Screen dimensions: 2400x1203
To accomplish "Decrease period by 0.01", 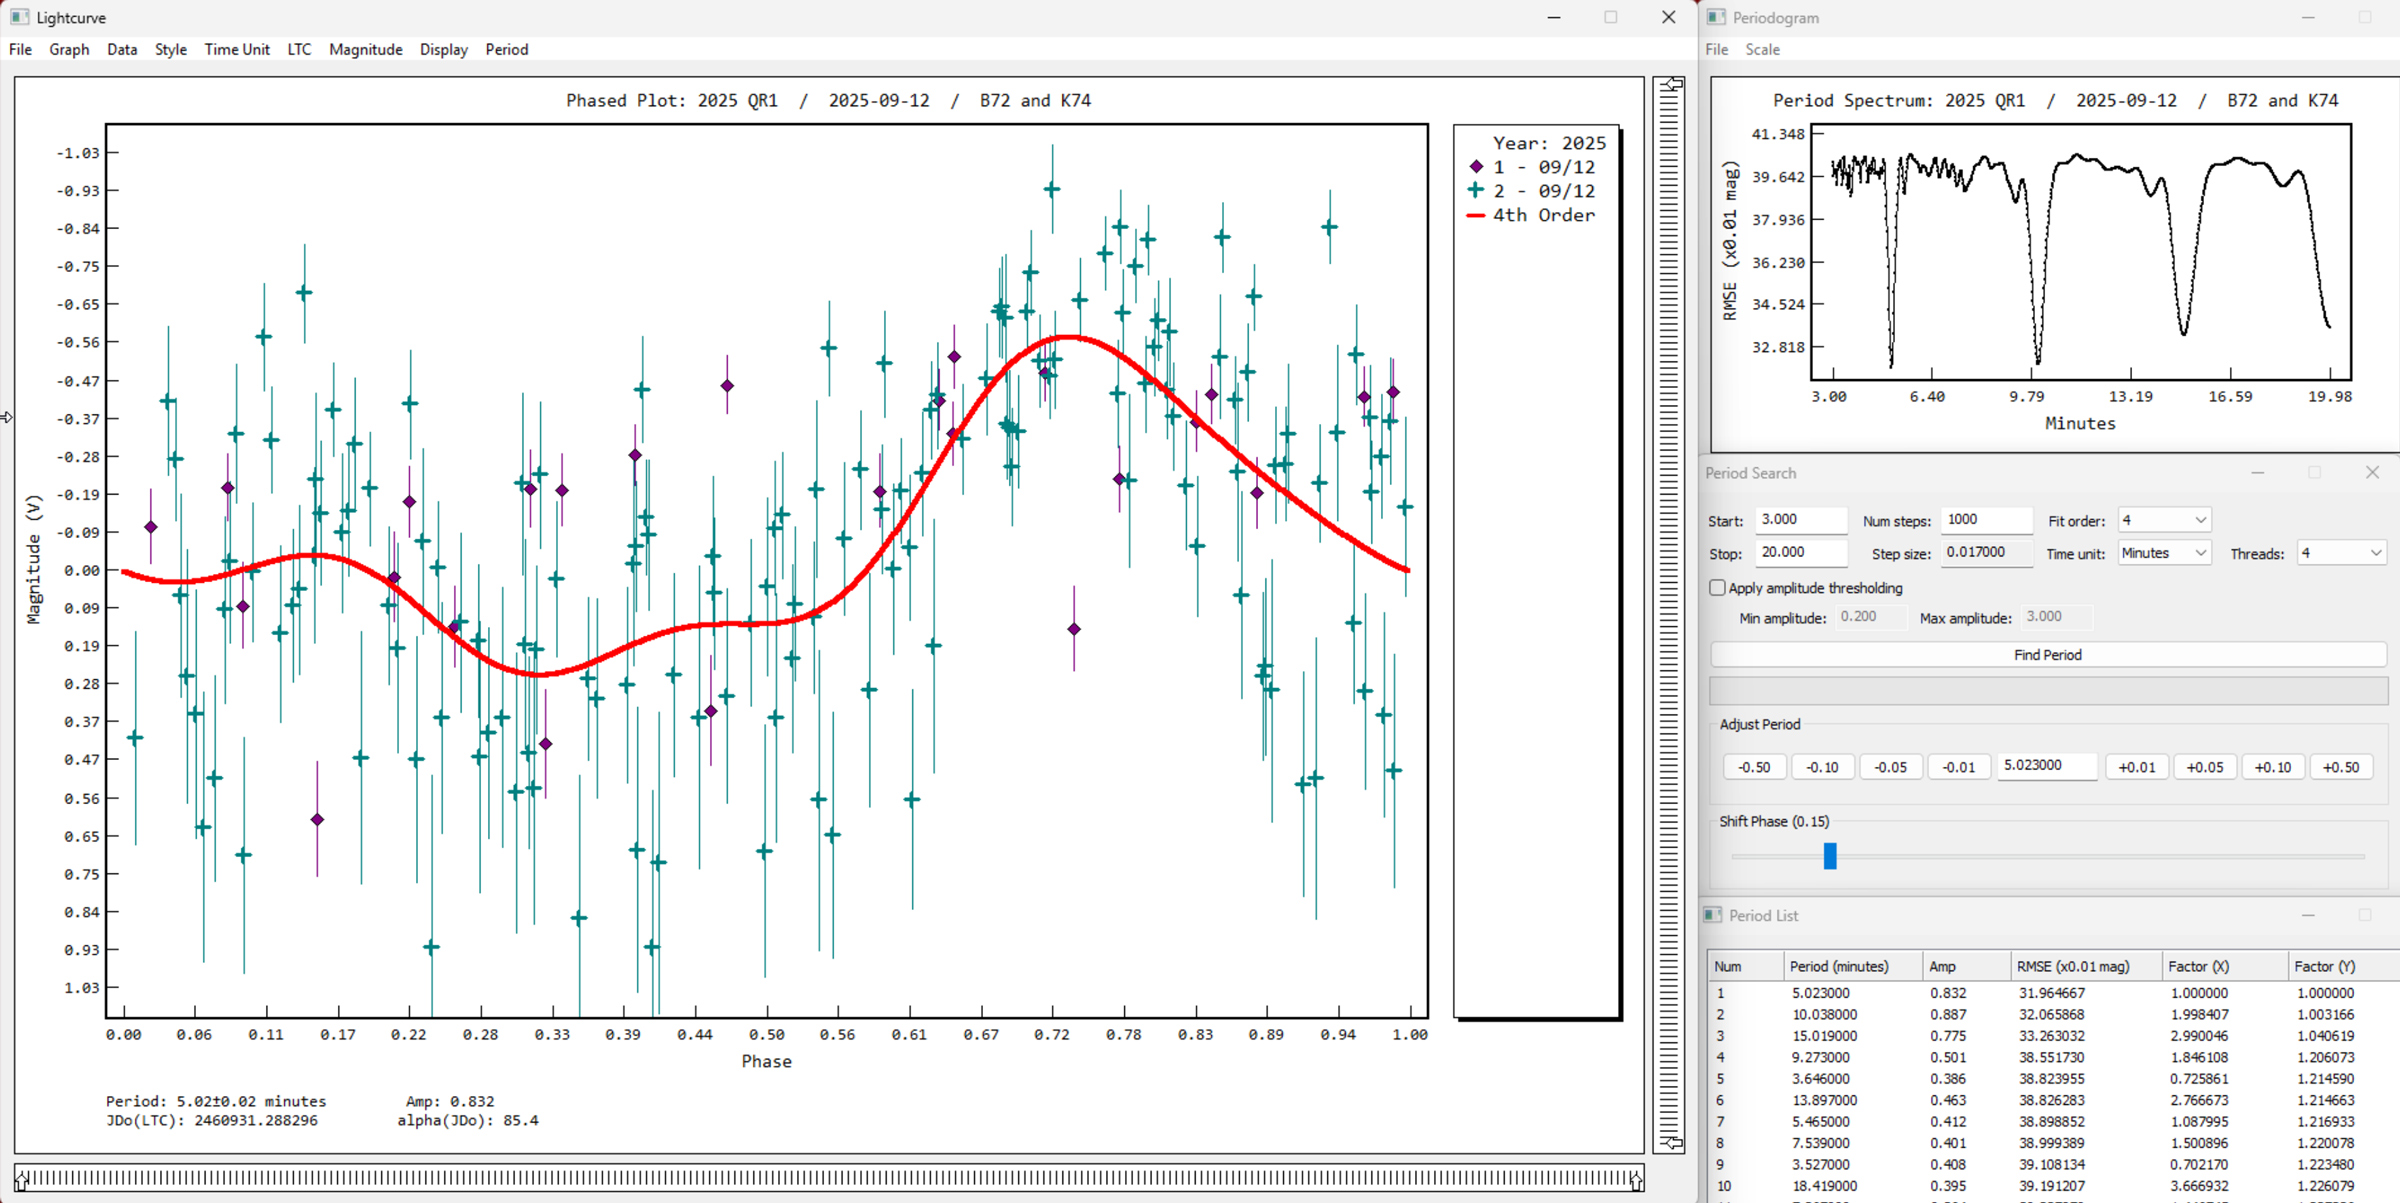I will point(1958,767).
